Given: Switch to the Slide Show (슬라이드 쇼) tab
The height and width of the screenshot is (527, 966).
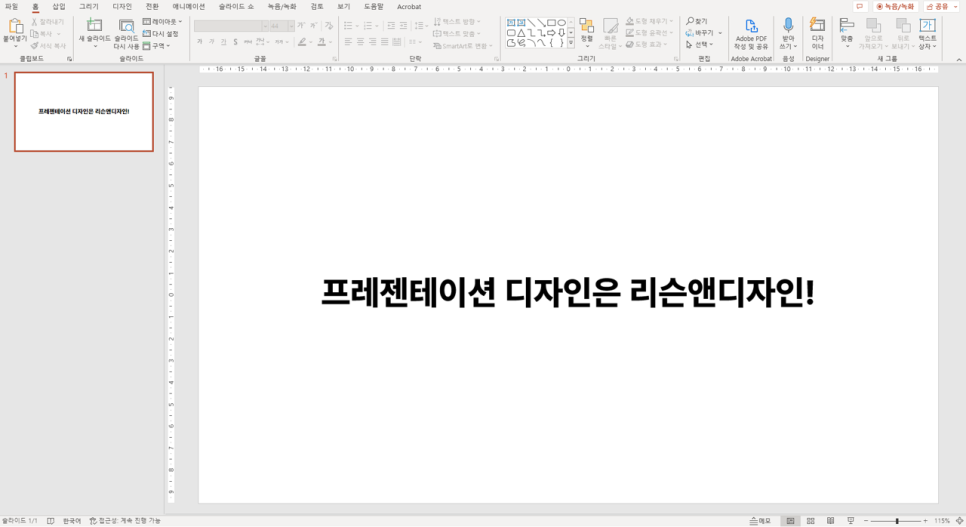Looking at the screenshot, I should [236, 7].
